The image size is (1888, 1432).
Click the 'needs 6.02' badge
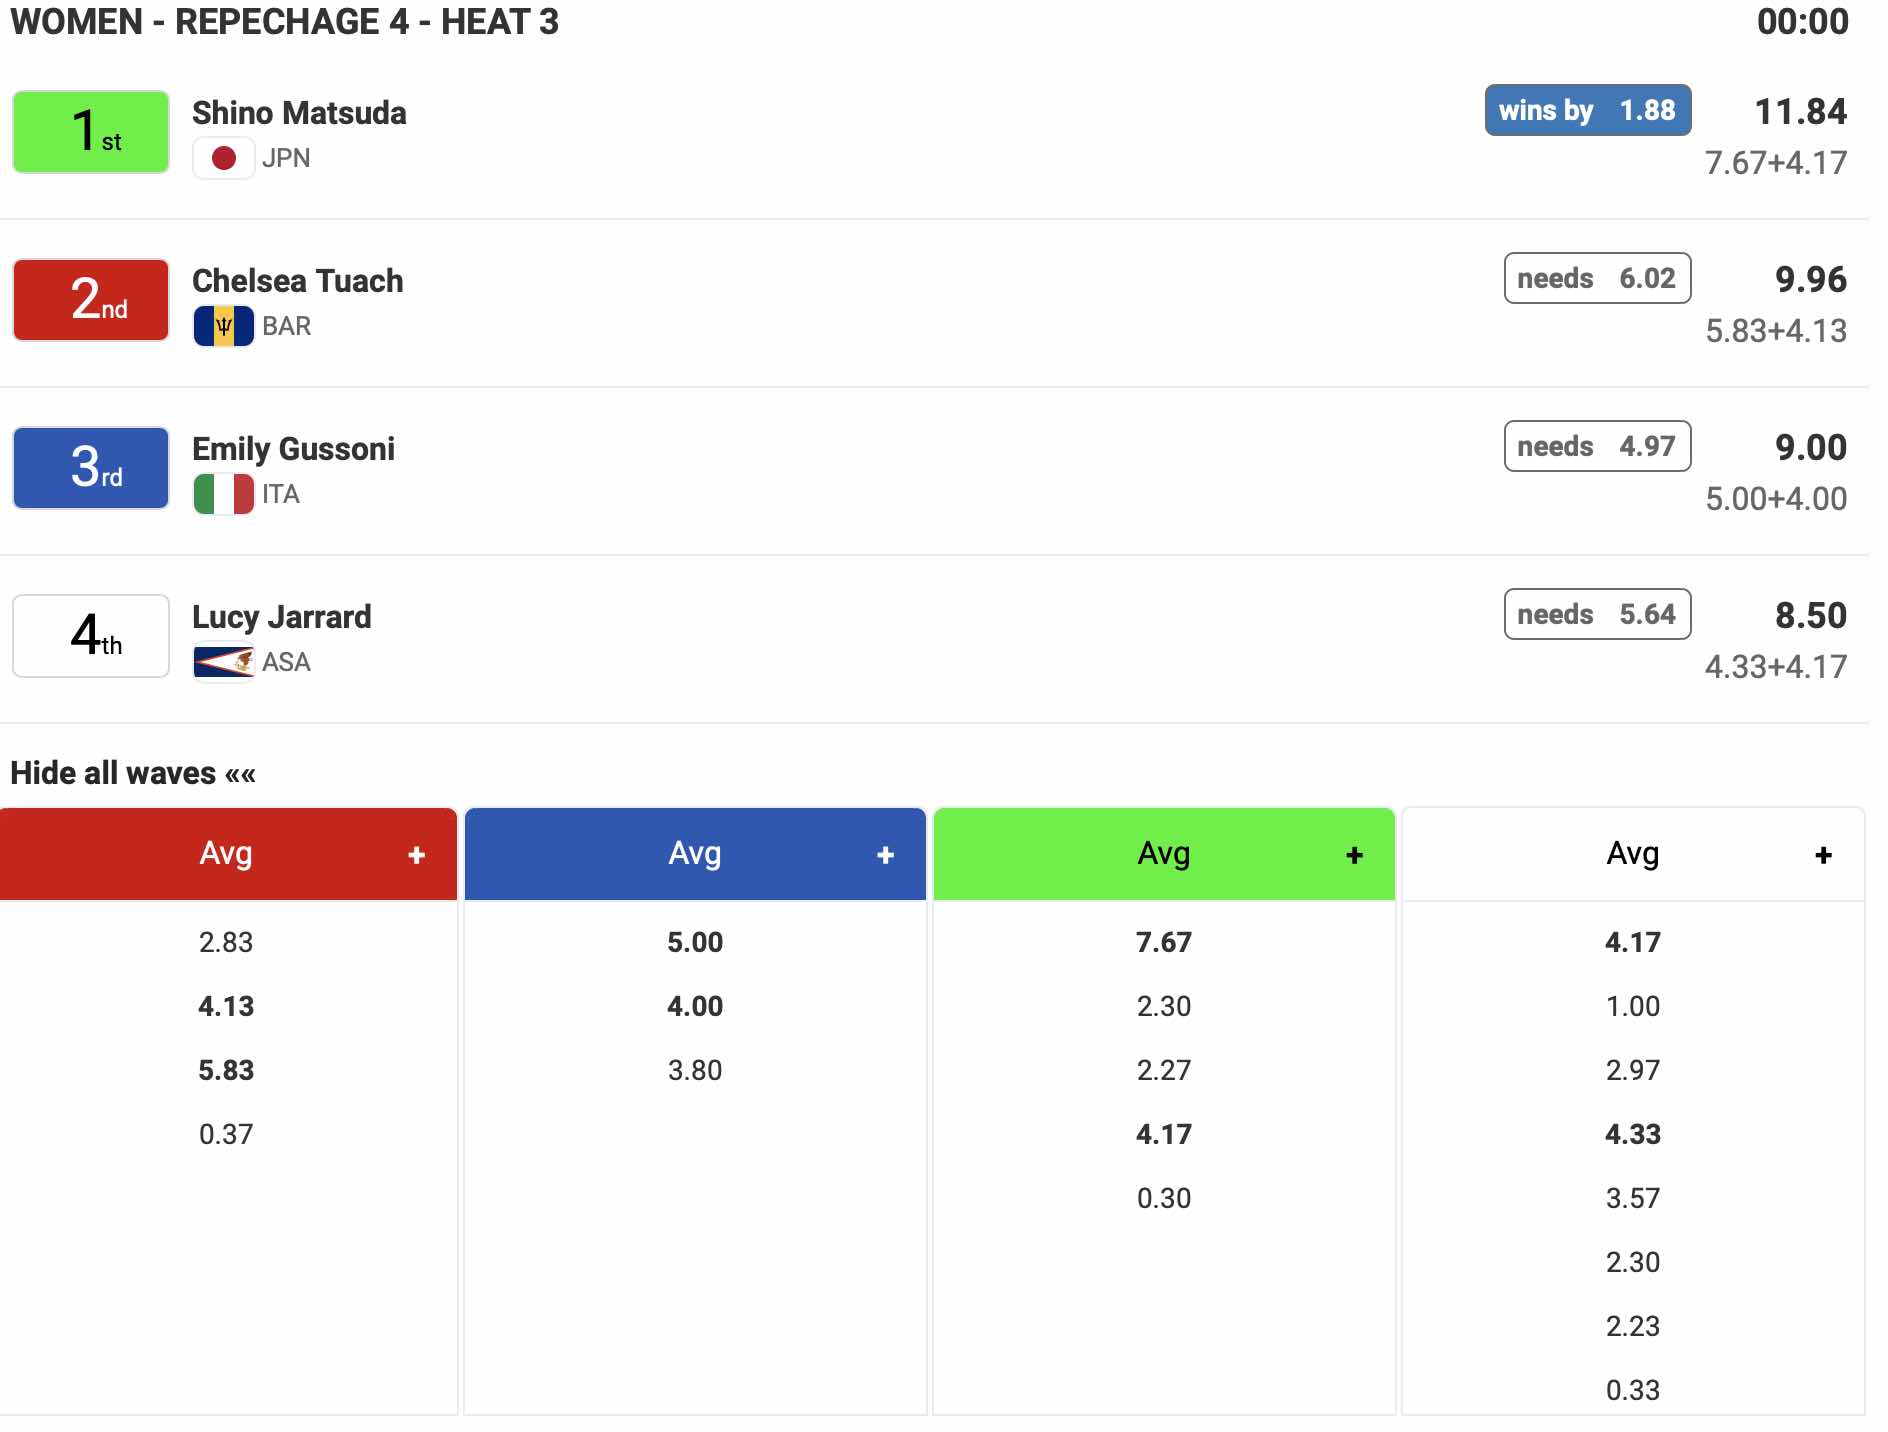(1597, 278)
